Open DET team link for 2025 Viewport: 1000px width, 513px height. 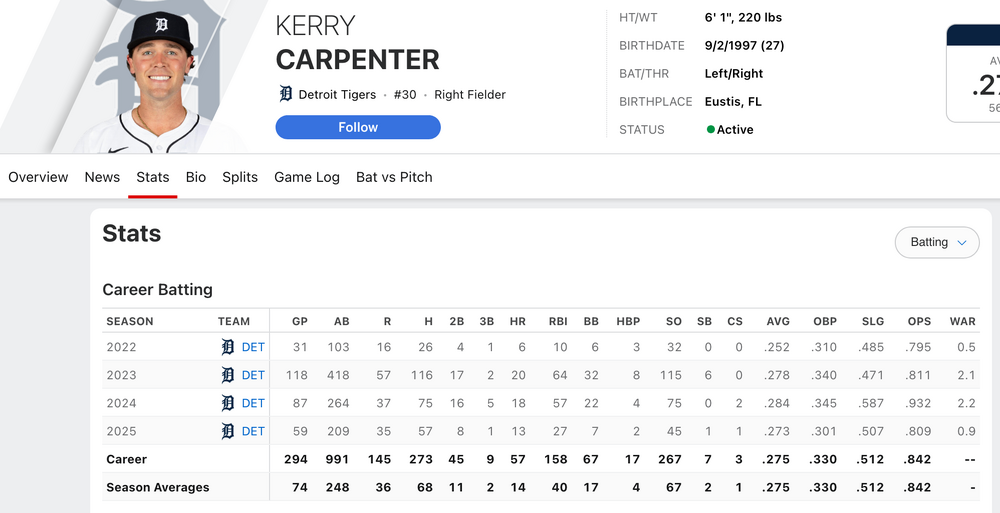click(x=253, y=431)
